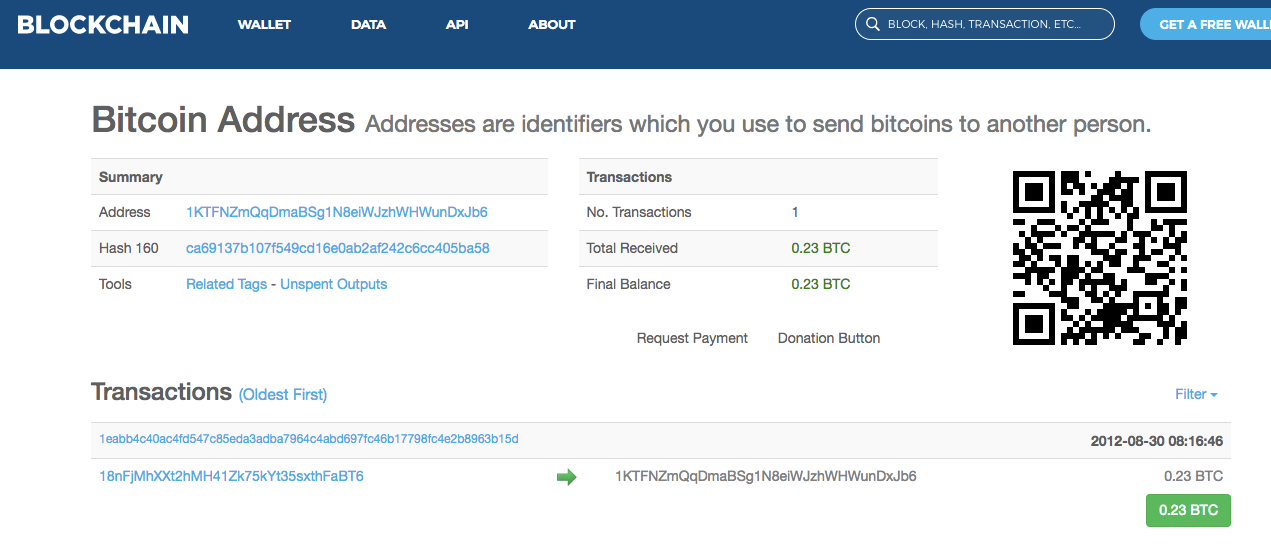Open the Hash 160 link

(x=338, y=248)
